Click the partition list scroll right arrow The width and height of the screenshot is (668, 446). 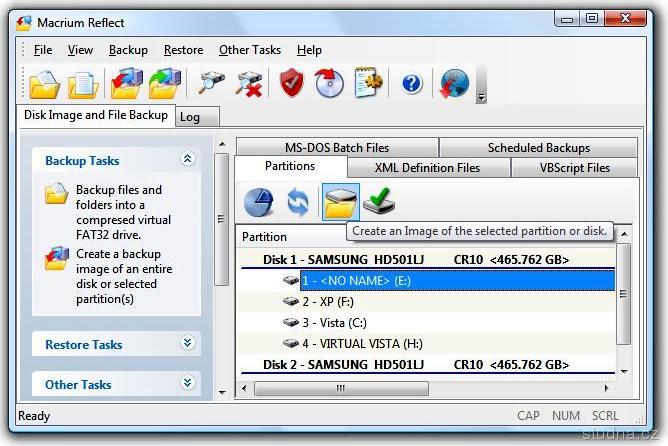[x=606, y=388]
